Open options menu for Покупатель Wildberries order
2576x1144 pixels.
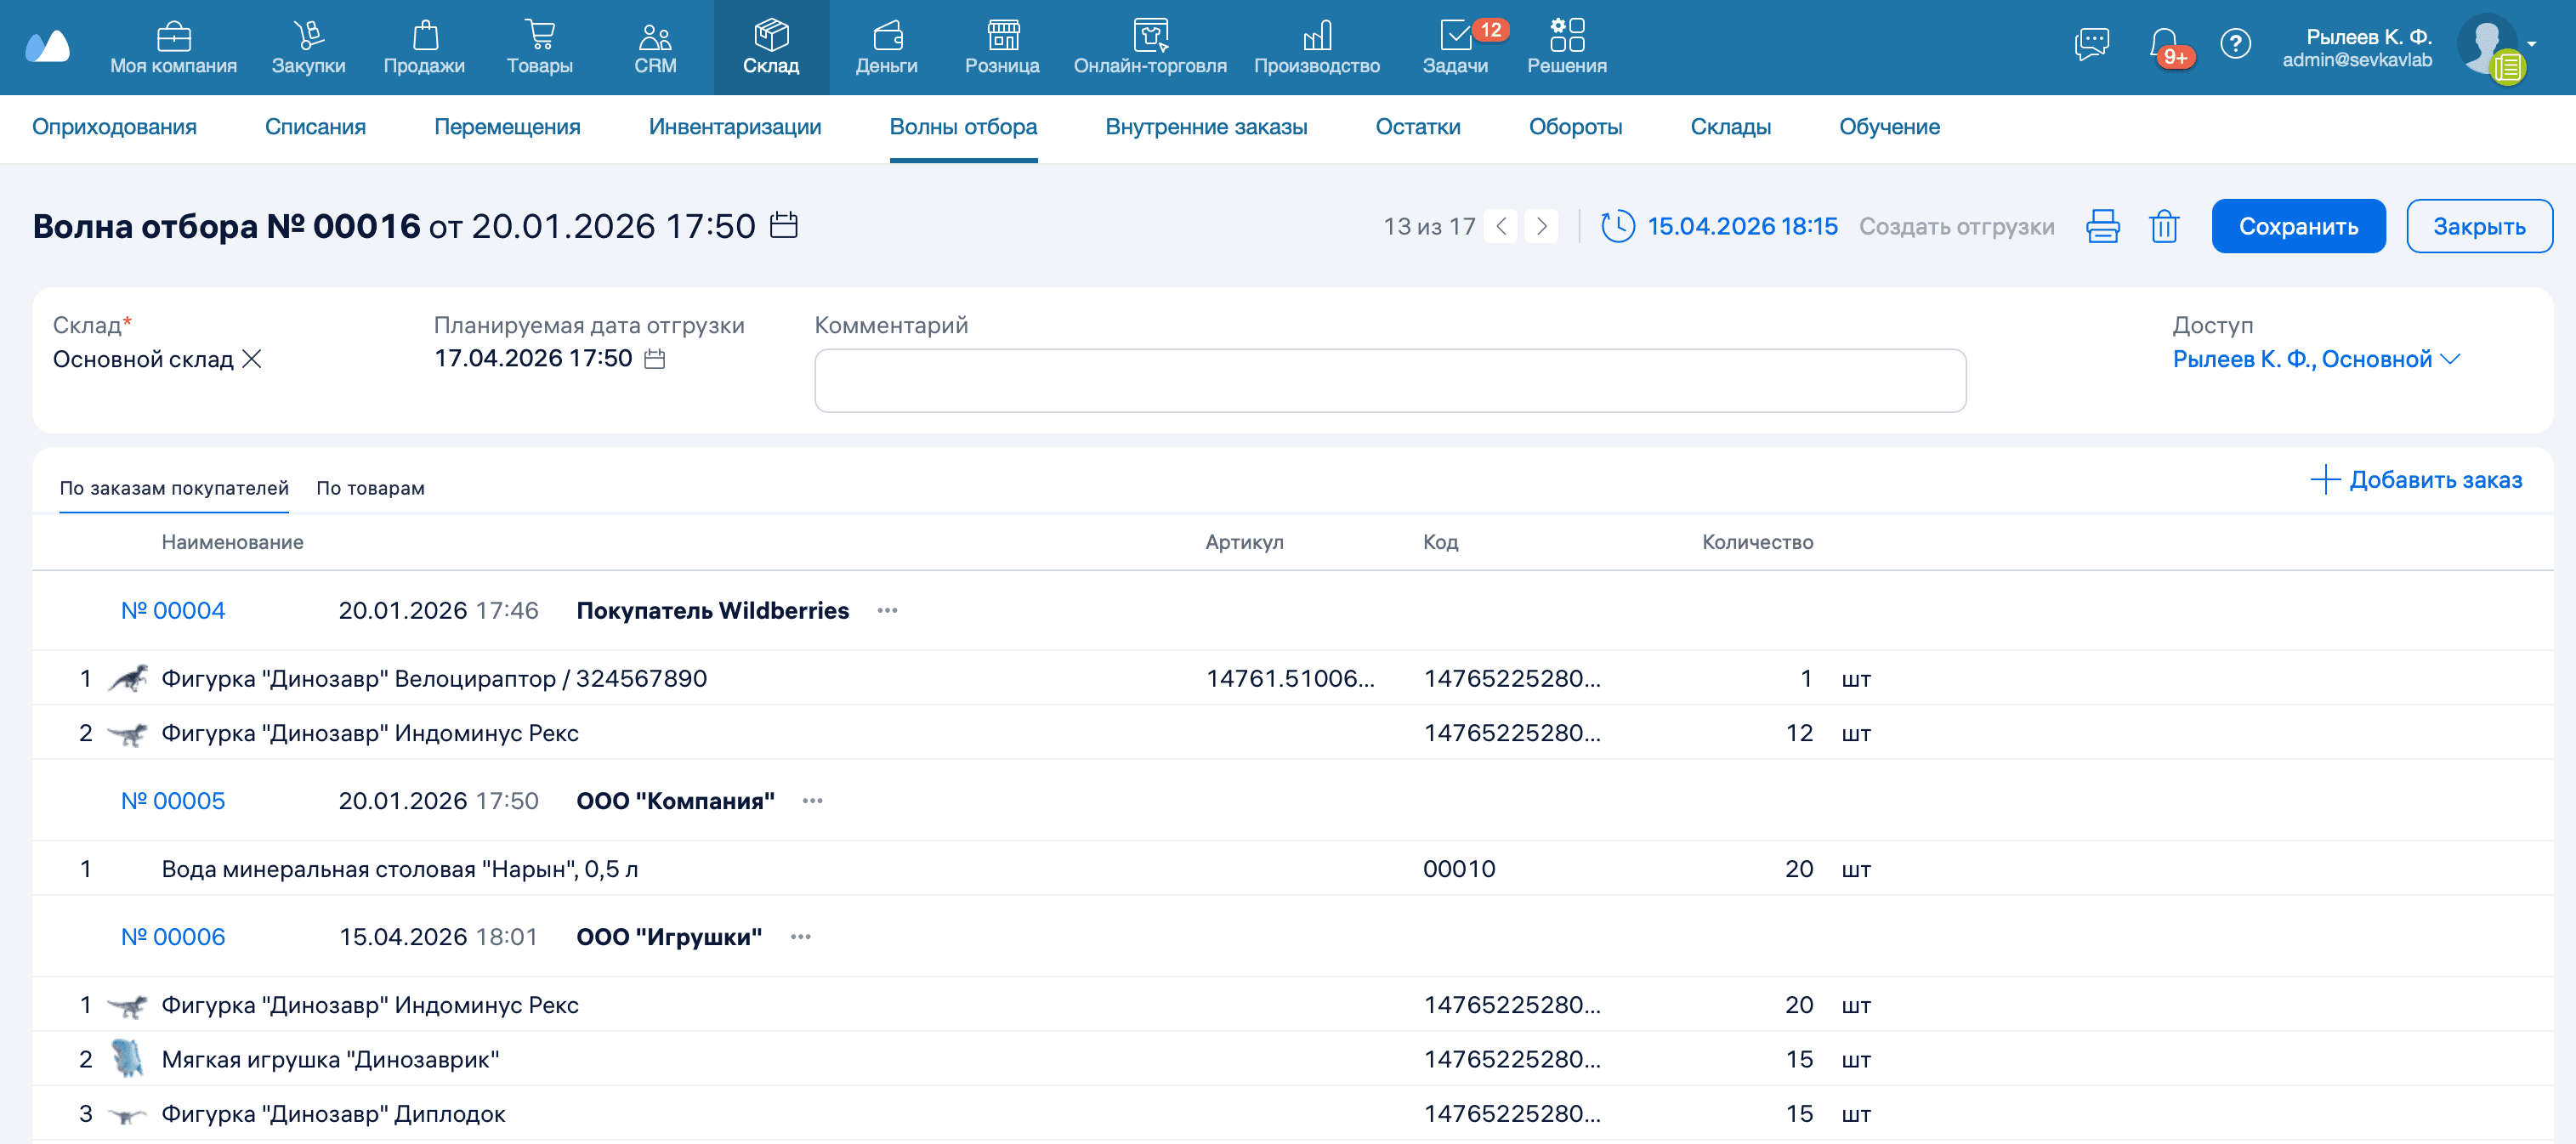click(887, 610)
